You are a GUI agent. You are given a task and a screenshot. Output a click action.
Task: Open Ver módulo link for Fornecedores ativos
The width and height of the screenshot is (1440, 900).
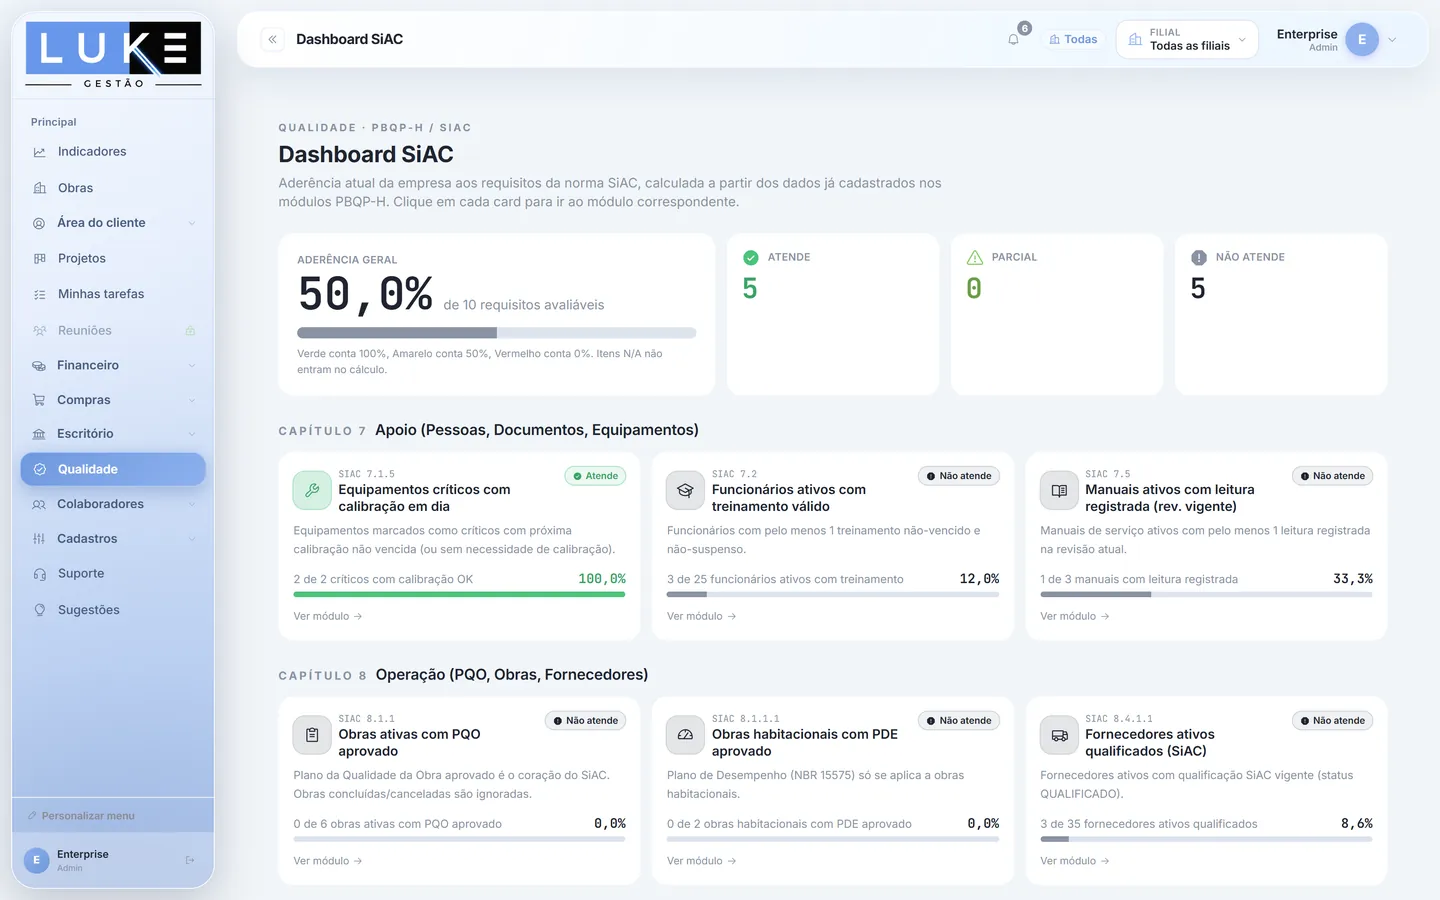point(1074,861)
